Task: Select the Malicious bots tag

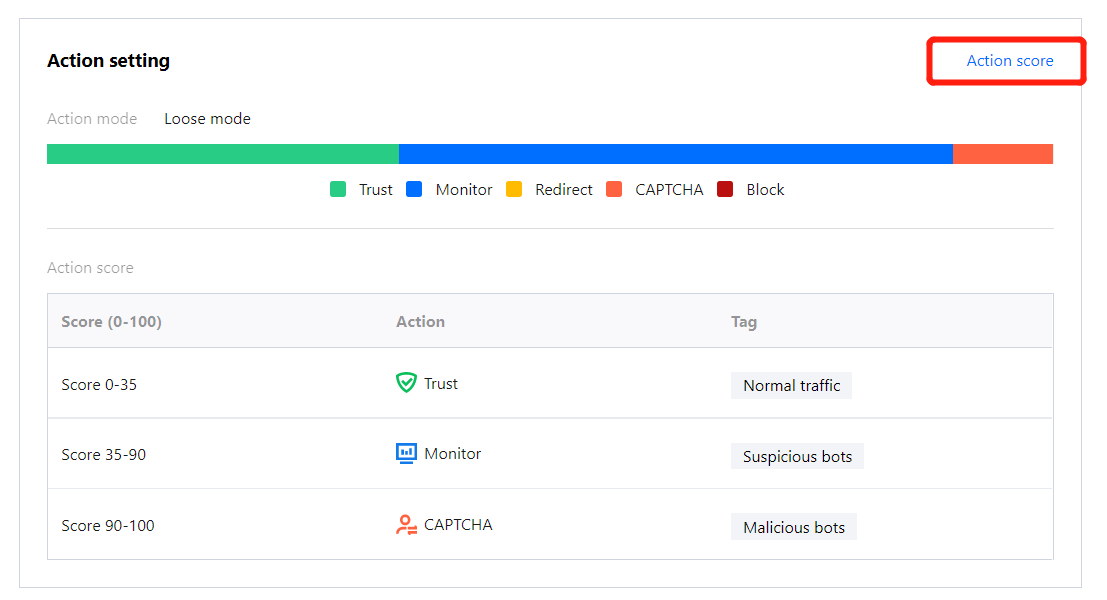Action: (794, 528)
